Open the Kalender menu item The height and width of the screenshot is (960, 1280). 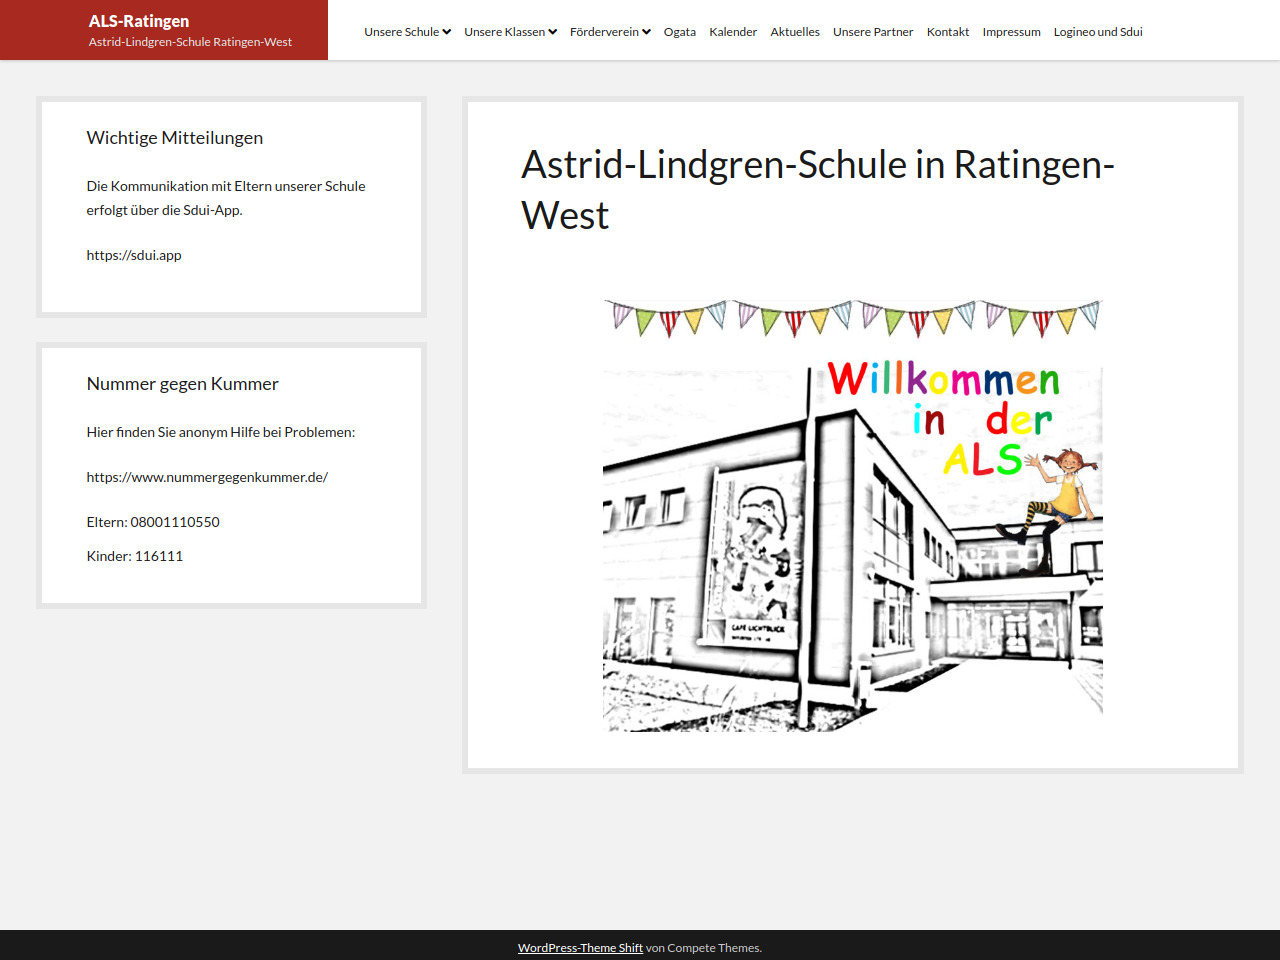733,32
